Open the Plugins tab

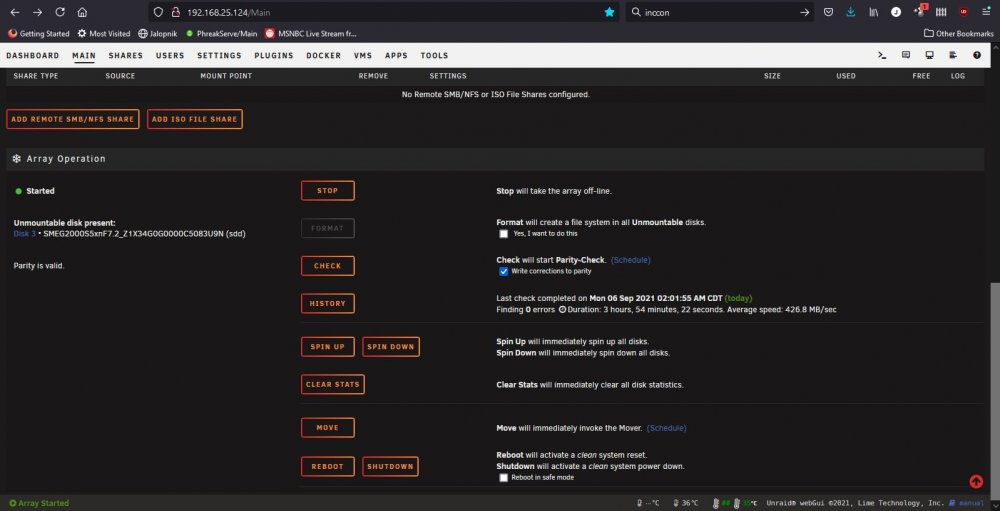274,56
